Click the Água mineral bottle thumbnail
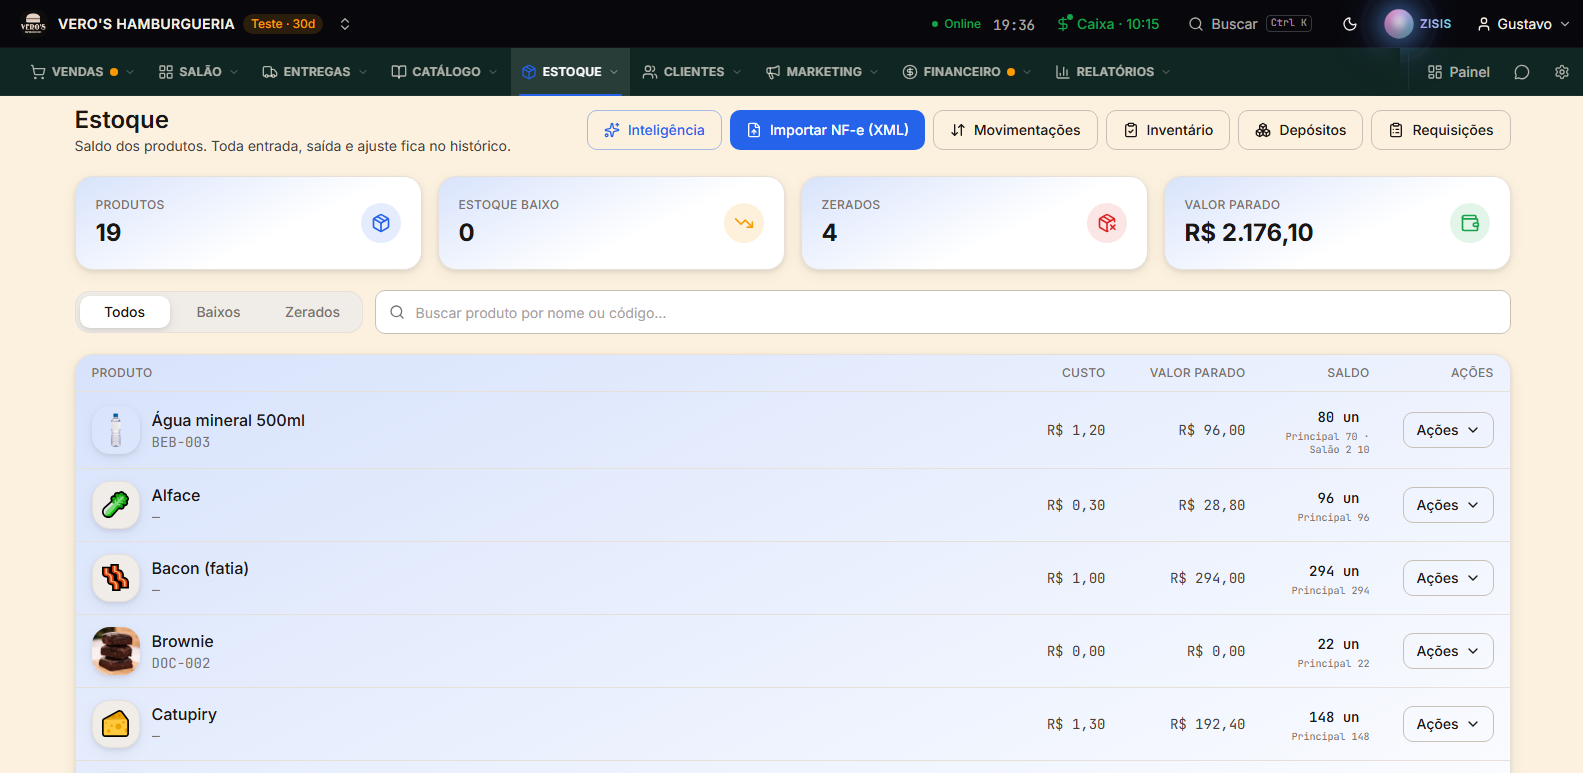Viewport: 1583px width, 773px height. 116,430
